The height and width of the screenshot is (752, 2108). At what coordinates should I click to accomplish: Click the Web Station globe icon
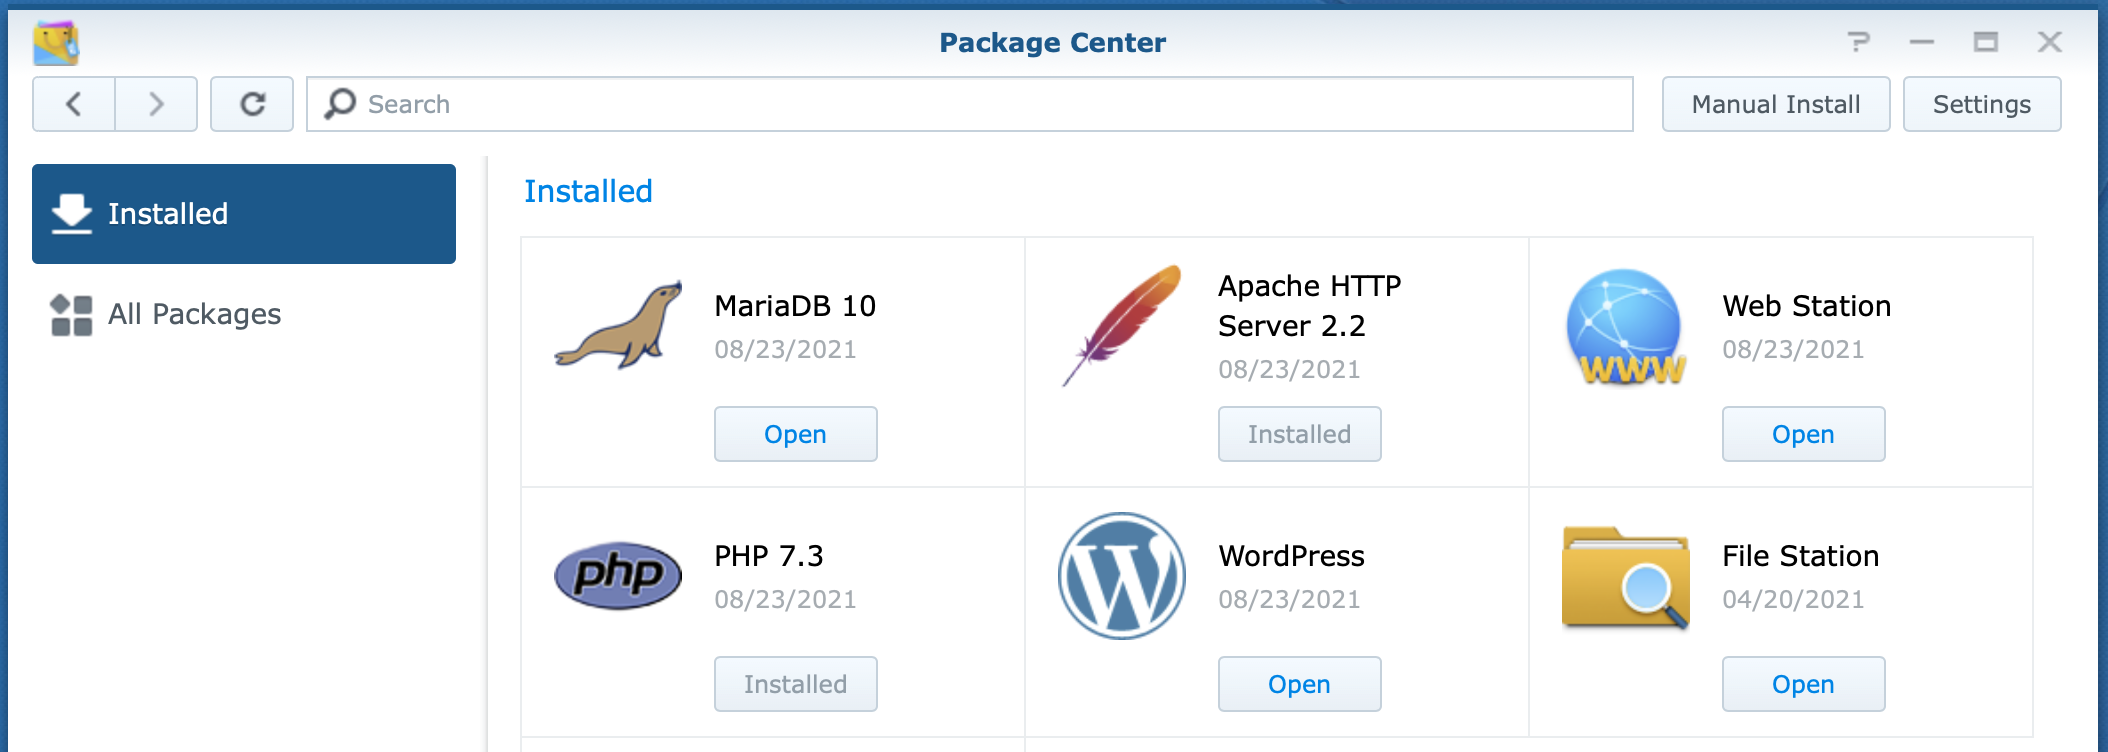click(1626, 328)
